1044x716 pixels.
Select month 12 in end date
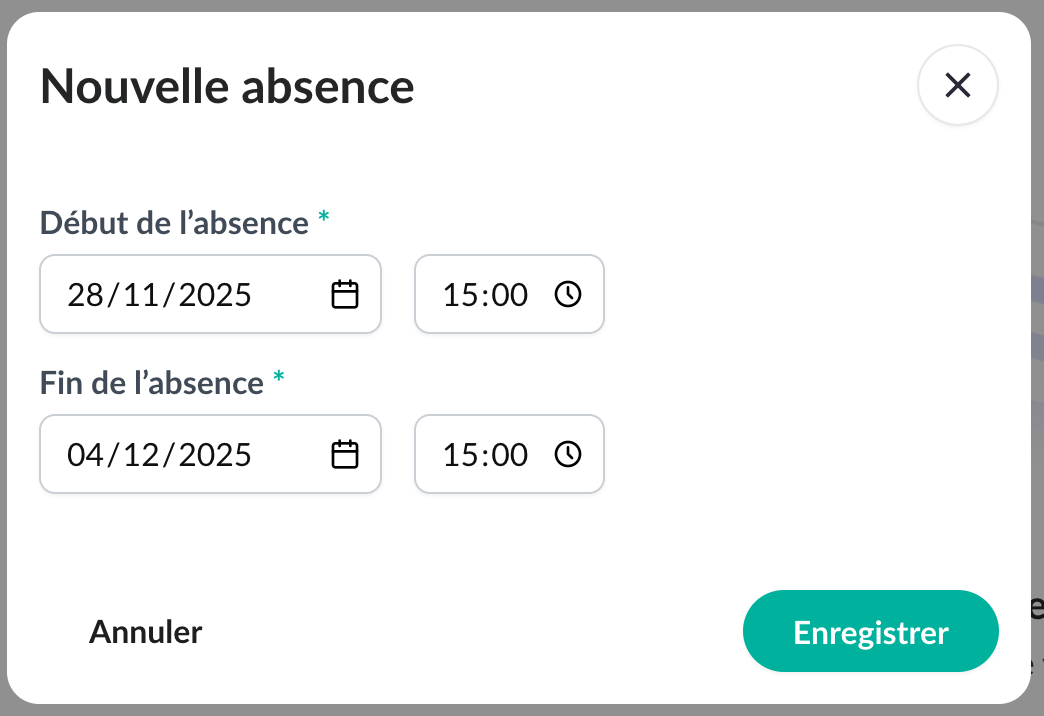[x=142, y=455]
